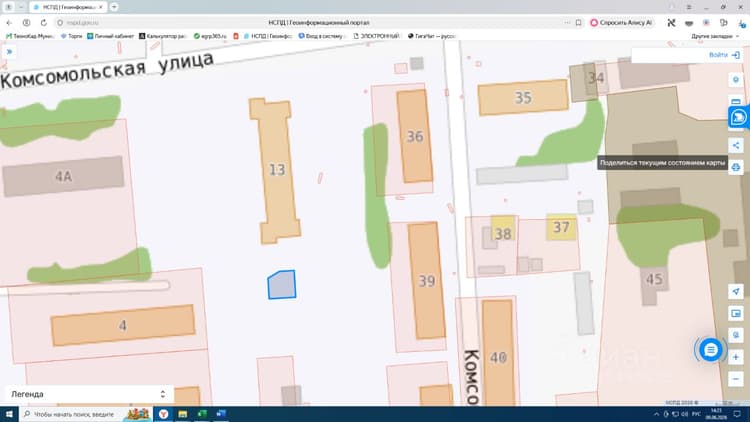Click the print map icon

click(x=736, y=167)
